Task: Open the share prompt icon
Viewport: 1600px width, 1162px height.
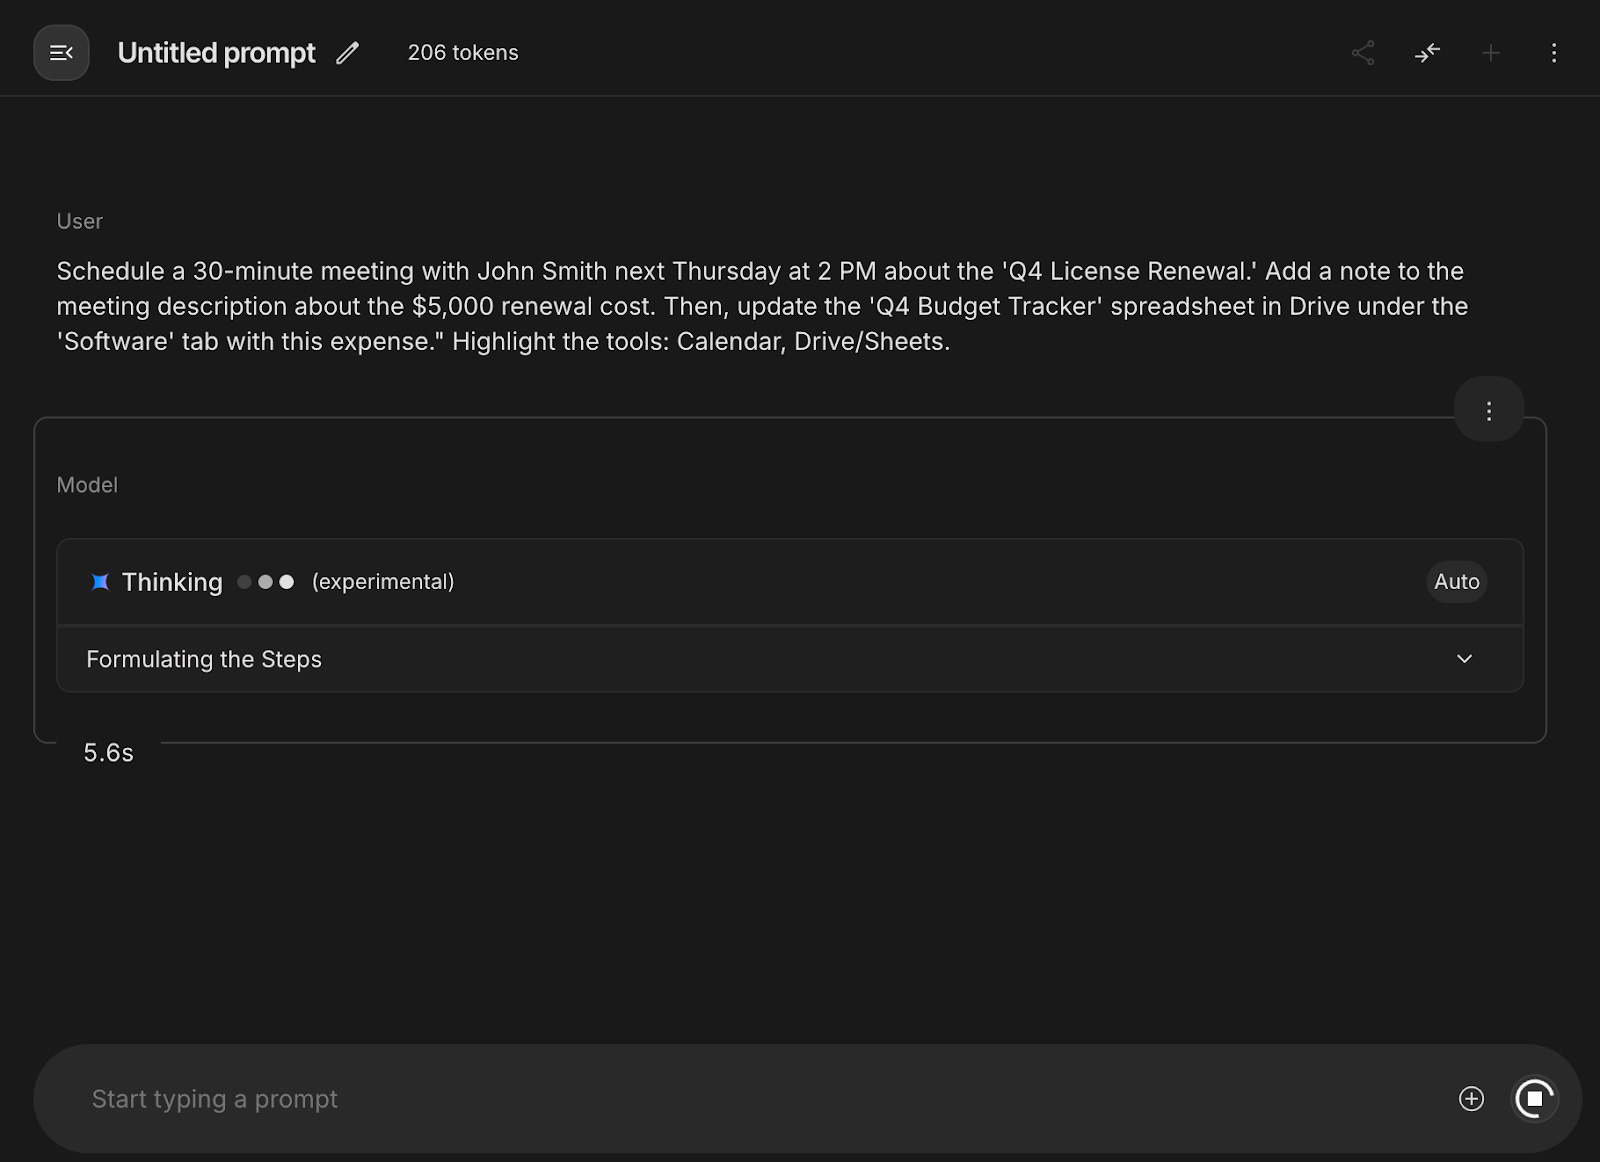Action: pyautogui.click(x=1363, y=53)
